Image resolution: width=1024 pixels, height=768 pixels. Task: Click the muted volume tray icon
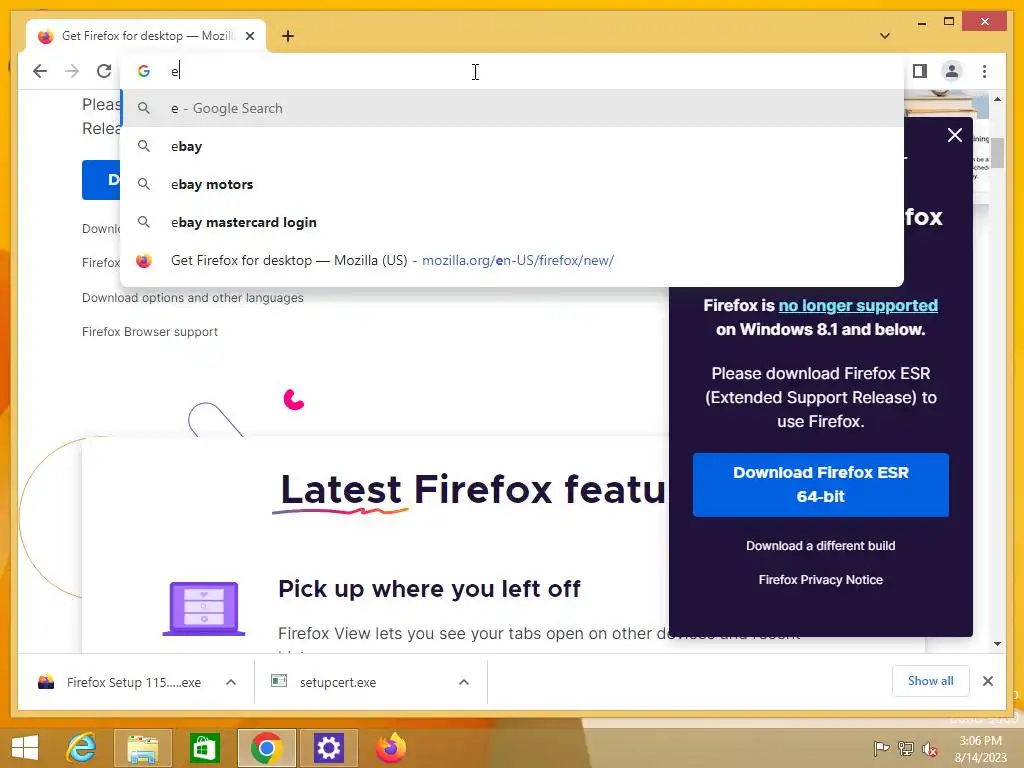point(930,749)
